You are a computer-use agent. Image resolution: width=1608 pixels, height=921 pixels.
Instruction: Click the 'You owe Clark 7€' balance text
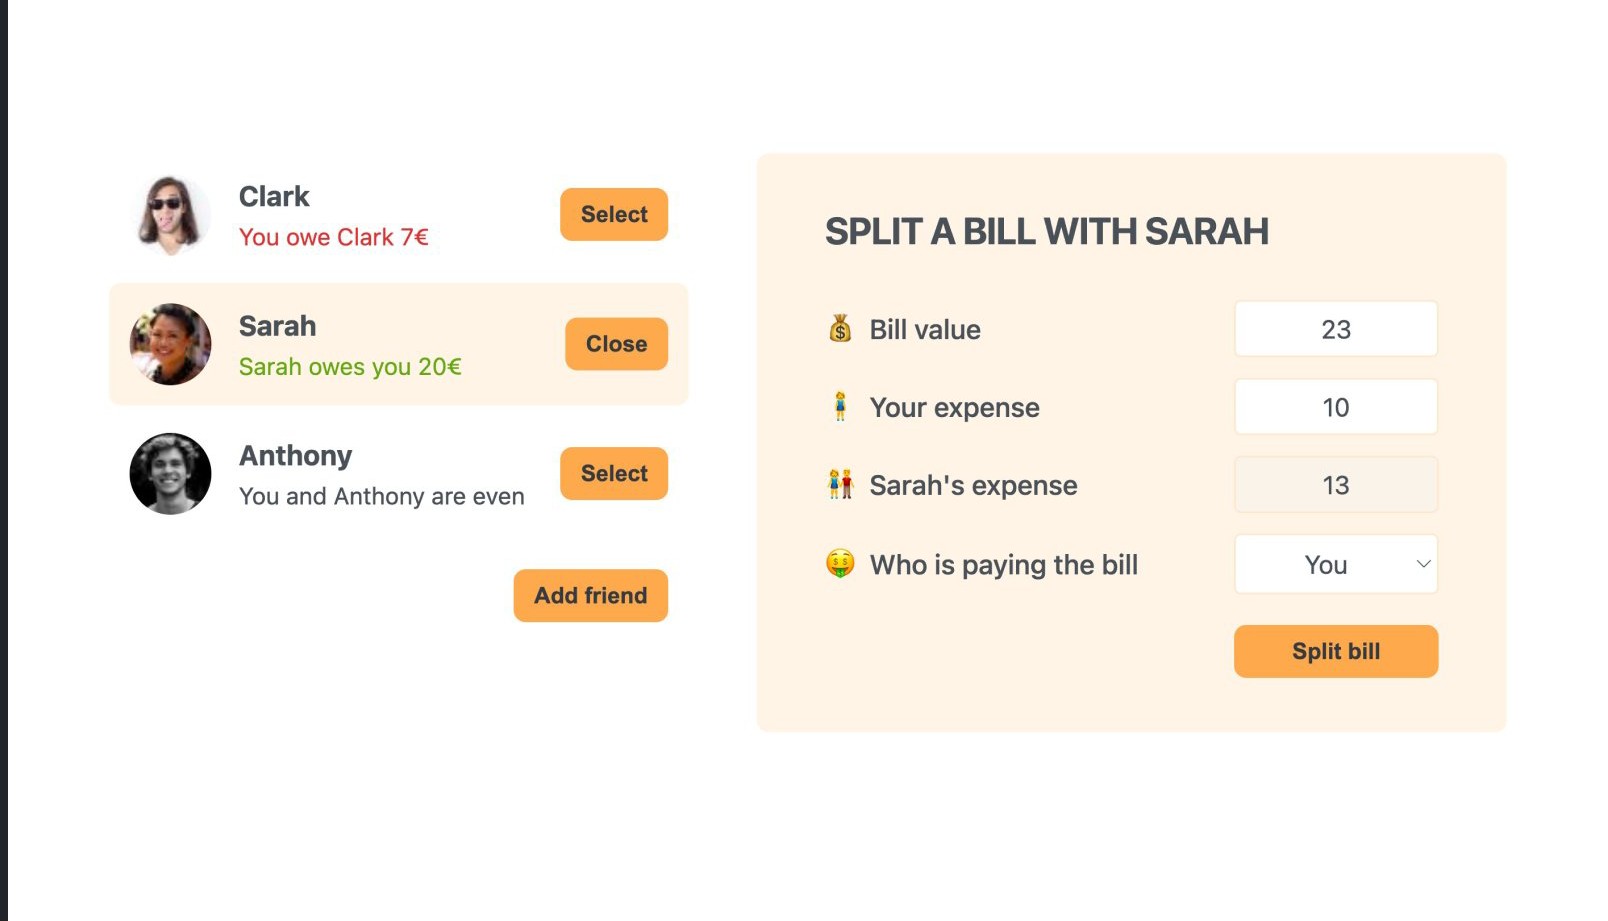point(333,237)
